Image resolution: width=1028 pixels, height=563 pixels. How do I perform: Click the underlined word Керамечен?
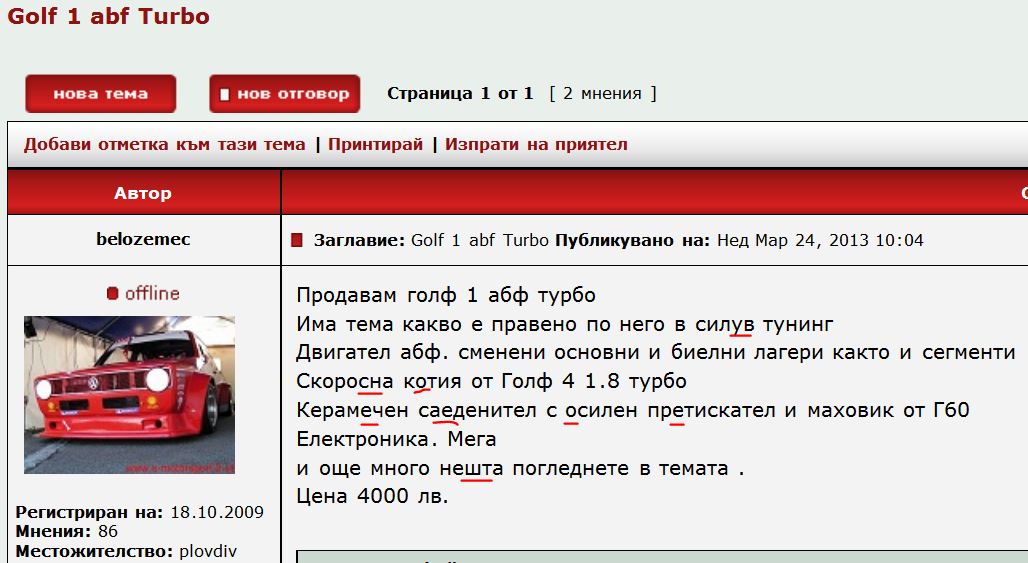353,410
